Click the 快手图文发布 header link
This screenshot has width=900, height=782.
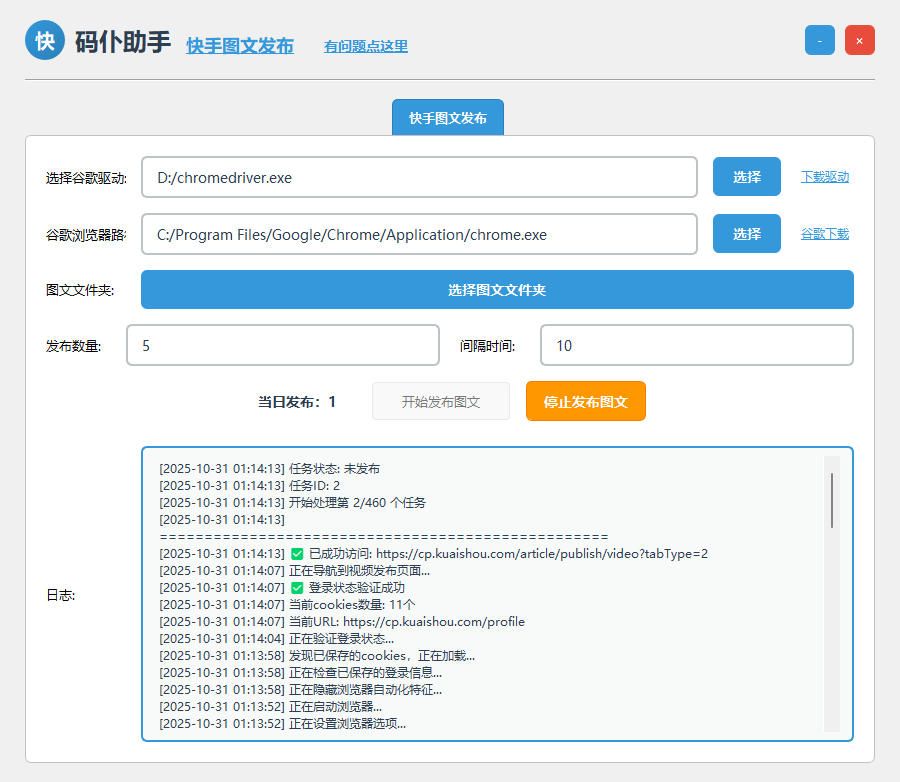coord(239,44)
